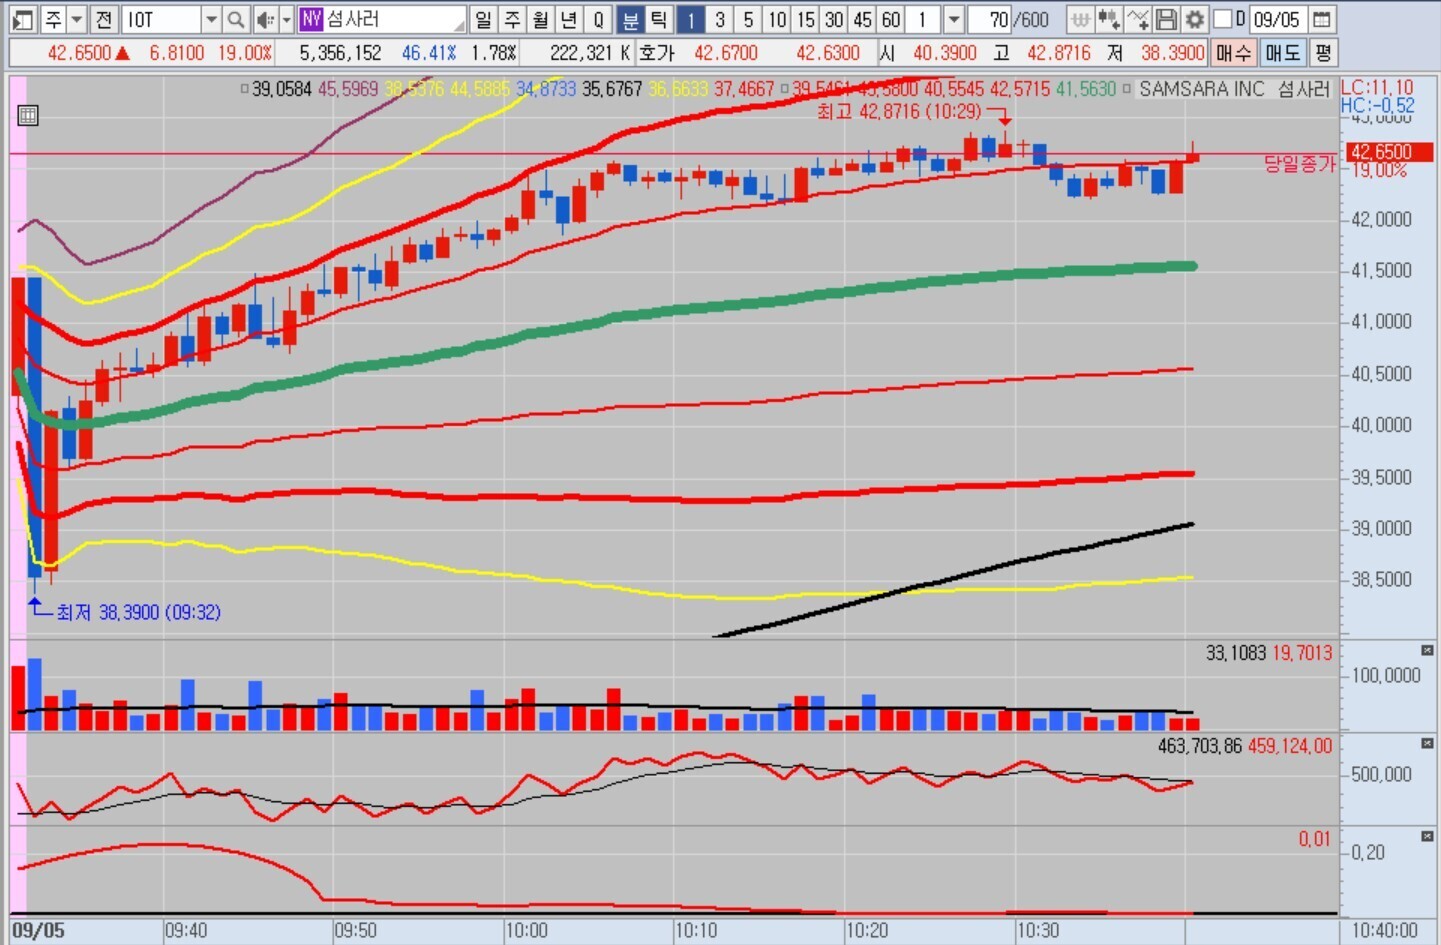Image resolution: width=1441 pixels, height=945 pixels.
Task: Select 5-minute interval tab
Action: click(748, 19)
